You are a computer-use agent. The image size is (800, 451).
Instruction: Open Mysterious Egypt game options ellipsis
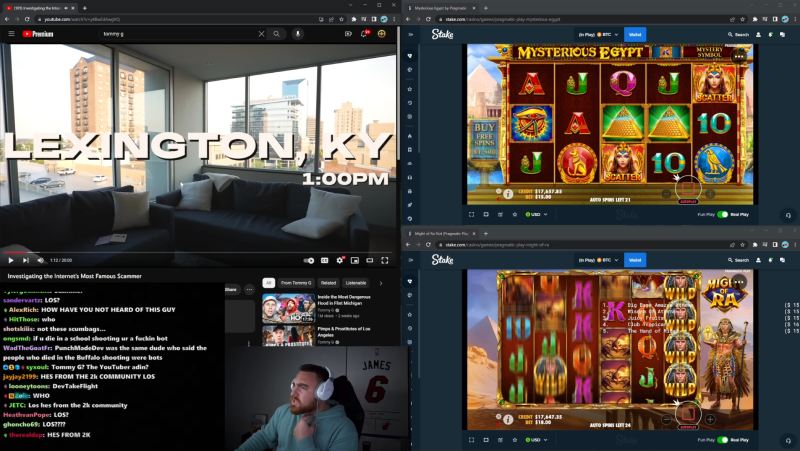point(739,57)
